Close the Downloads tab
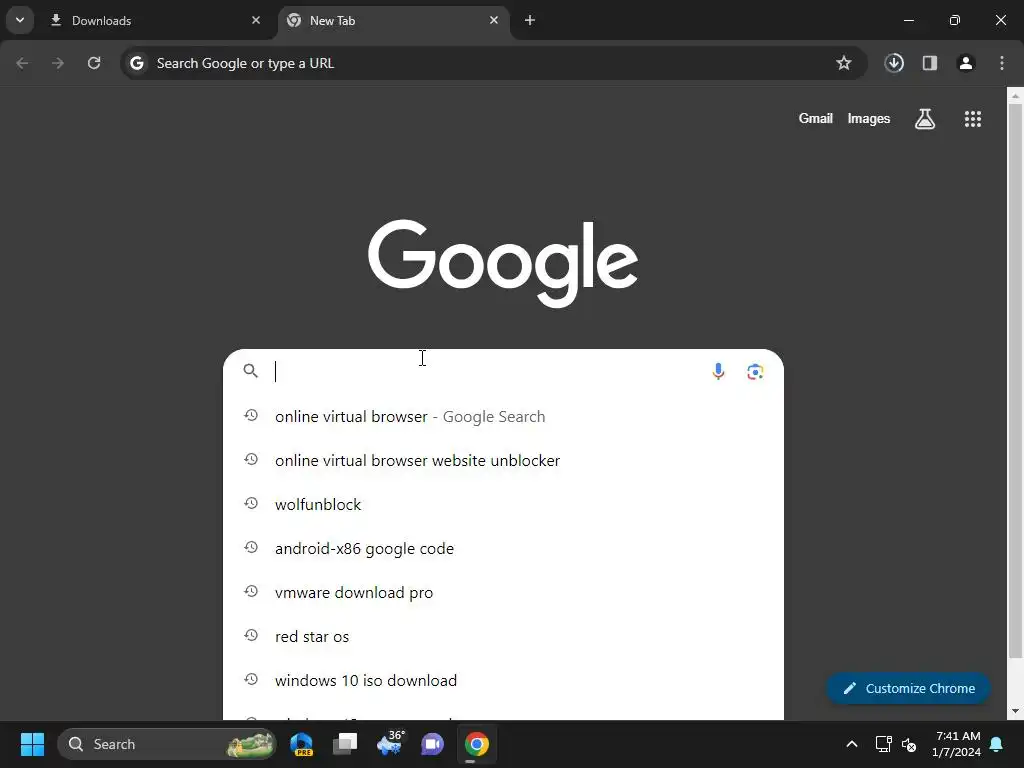Image resolution: width=1024 pixels, height=768 pixels. click(256, 20)
